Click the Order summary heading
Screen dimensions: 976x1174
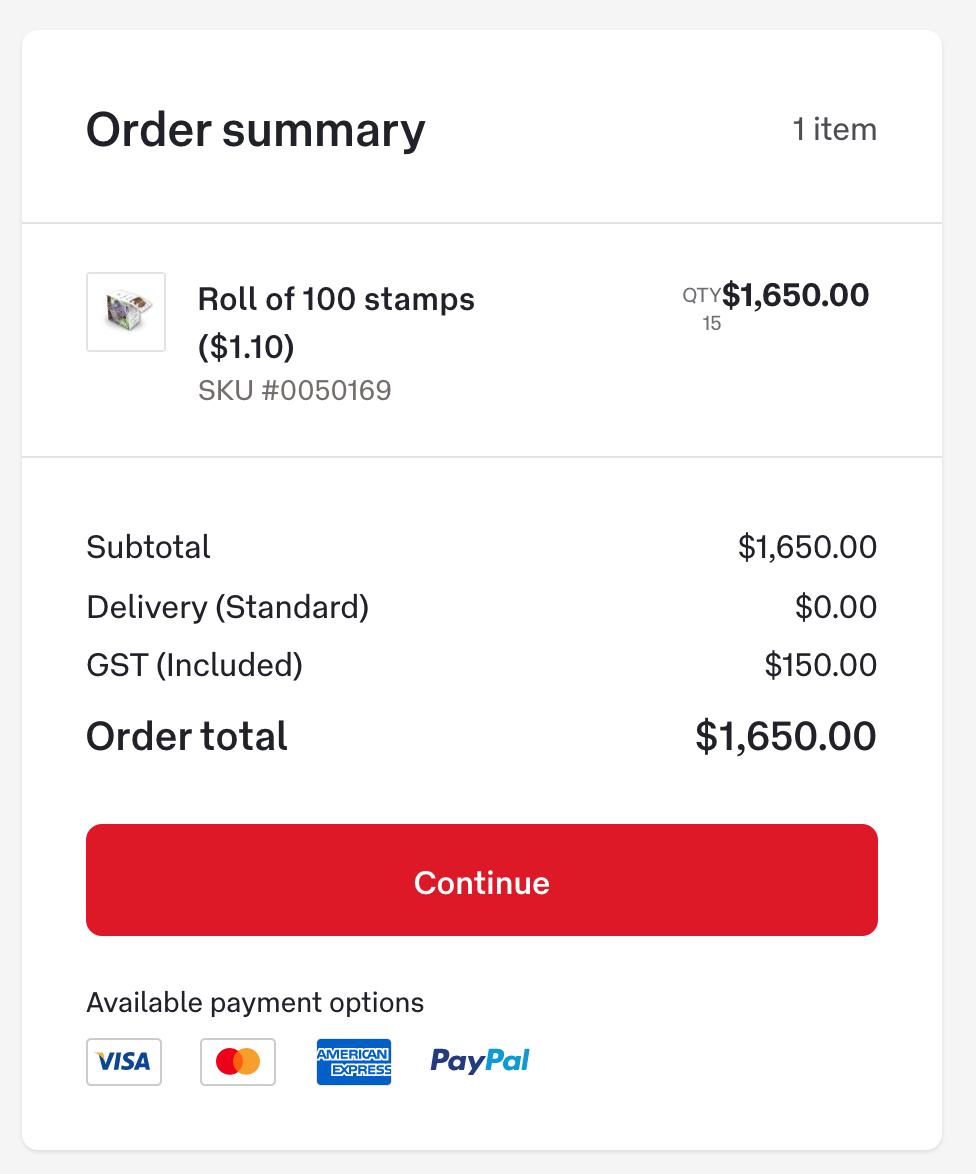(x=256, y=130)
